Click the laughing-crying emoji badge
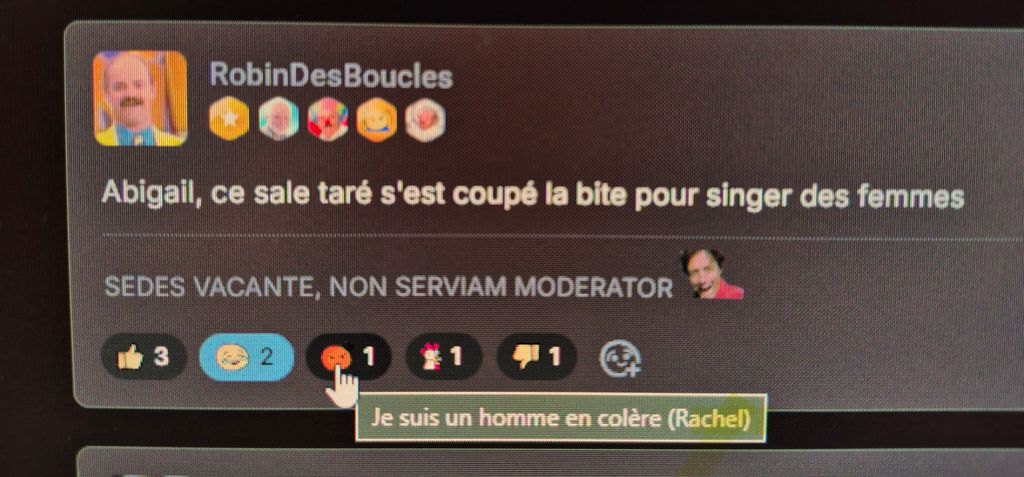The width and height of the screenshot is (1024, 477). pos(377,120)
